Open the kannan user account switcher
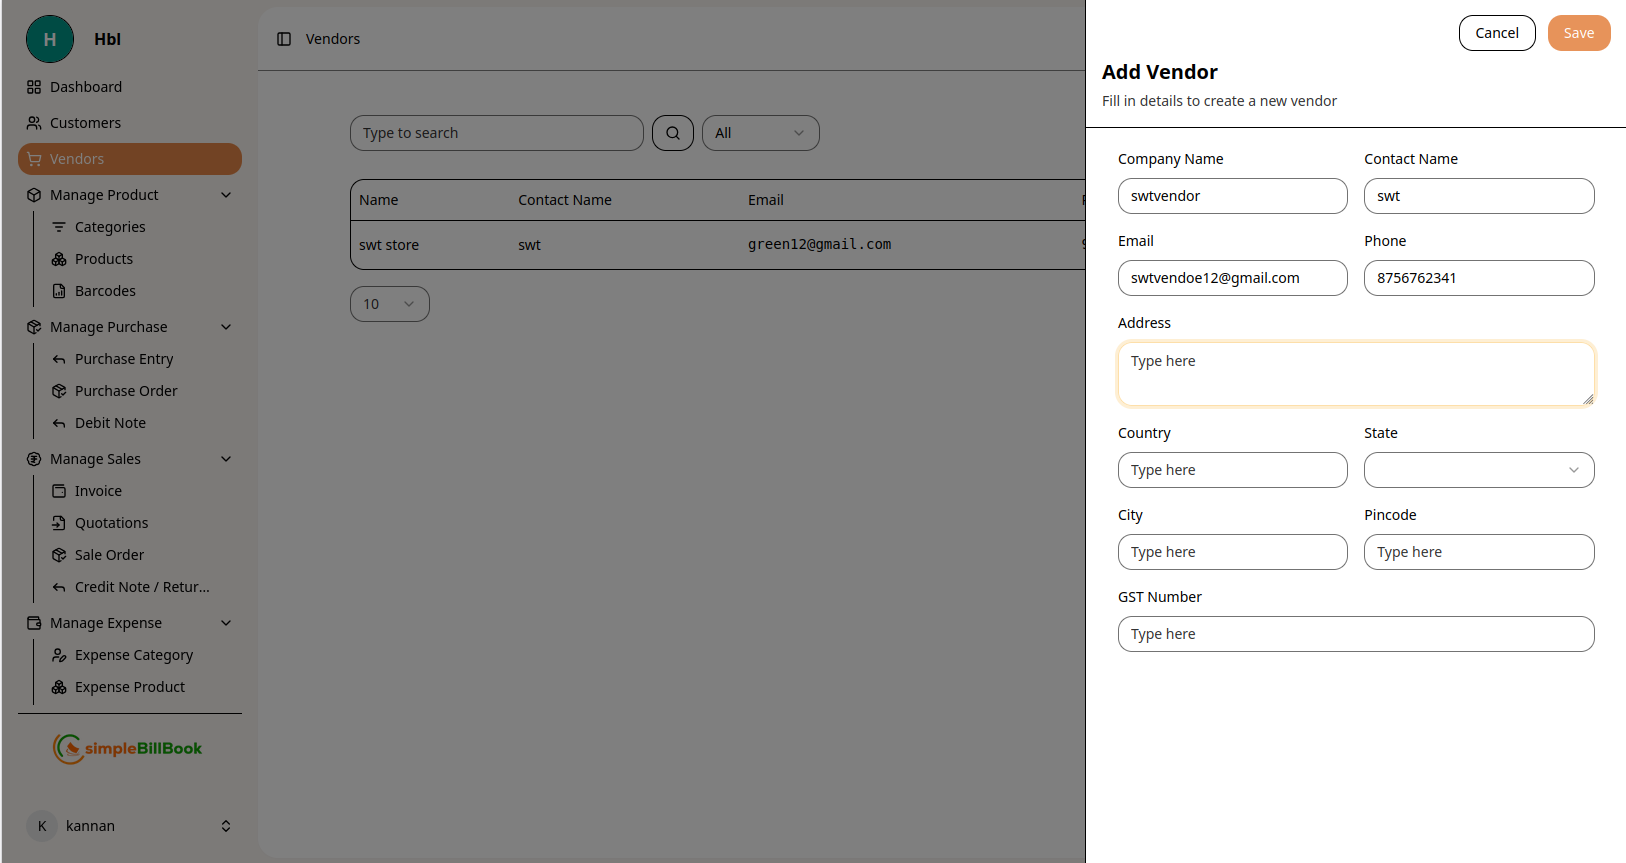This screenshot has height=863, width=1626. 226,826
